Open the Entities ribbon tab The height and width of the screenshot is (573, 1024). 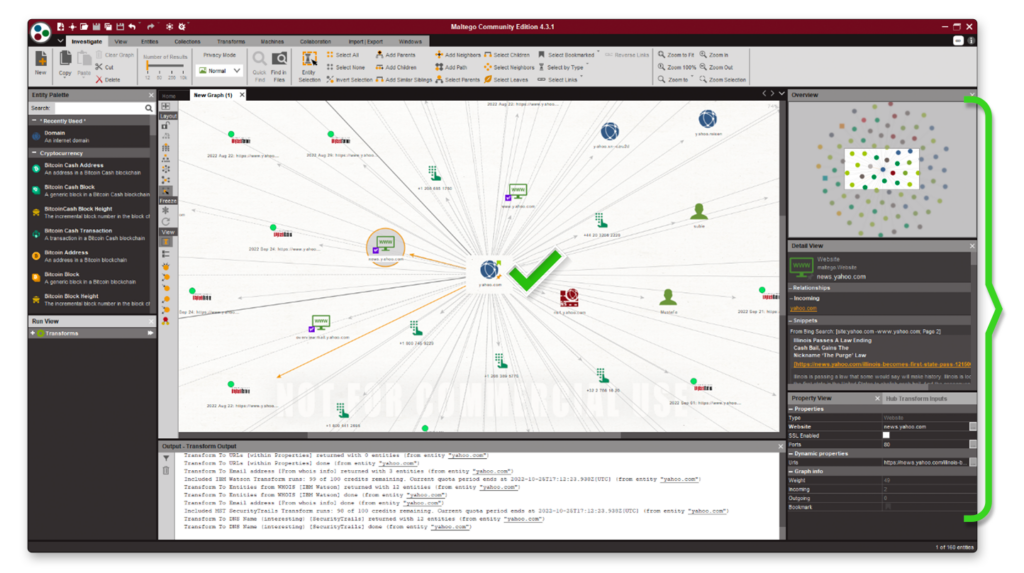click(150, 41)
